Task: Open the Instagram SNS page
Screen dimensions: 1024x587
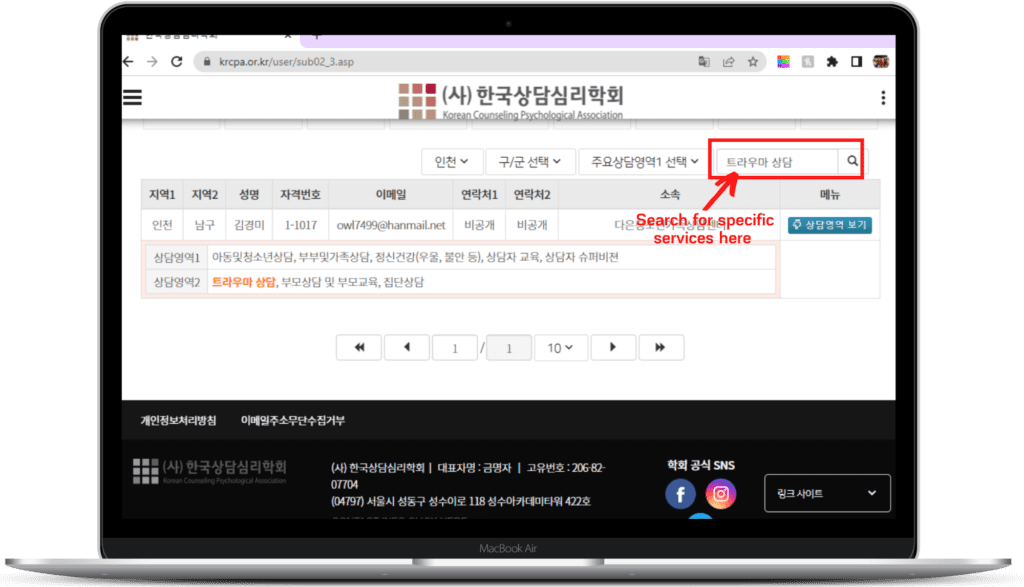Action: pos(720,494)
